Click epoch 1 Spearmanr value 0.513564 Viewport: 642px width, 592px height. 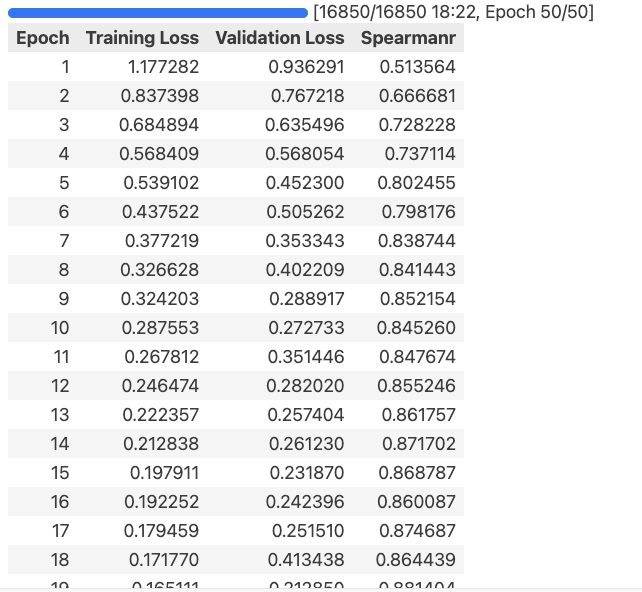[418, 67]
